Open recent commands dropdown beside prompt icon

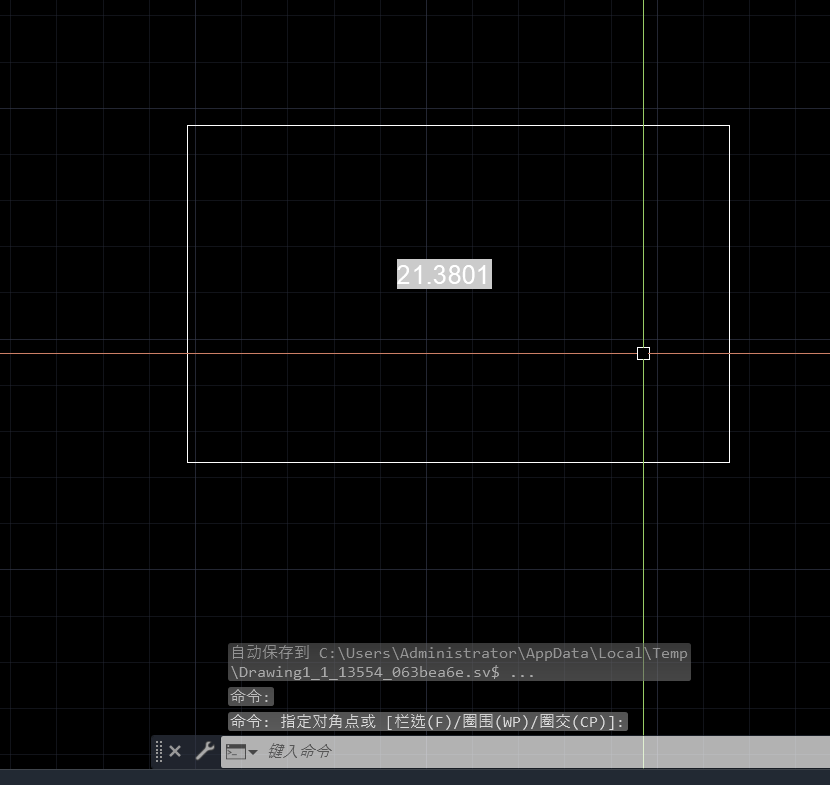click(253, 752)
